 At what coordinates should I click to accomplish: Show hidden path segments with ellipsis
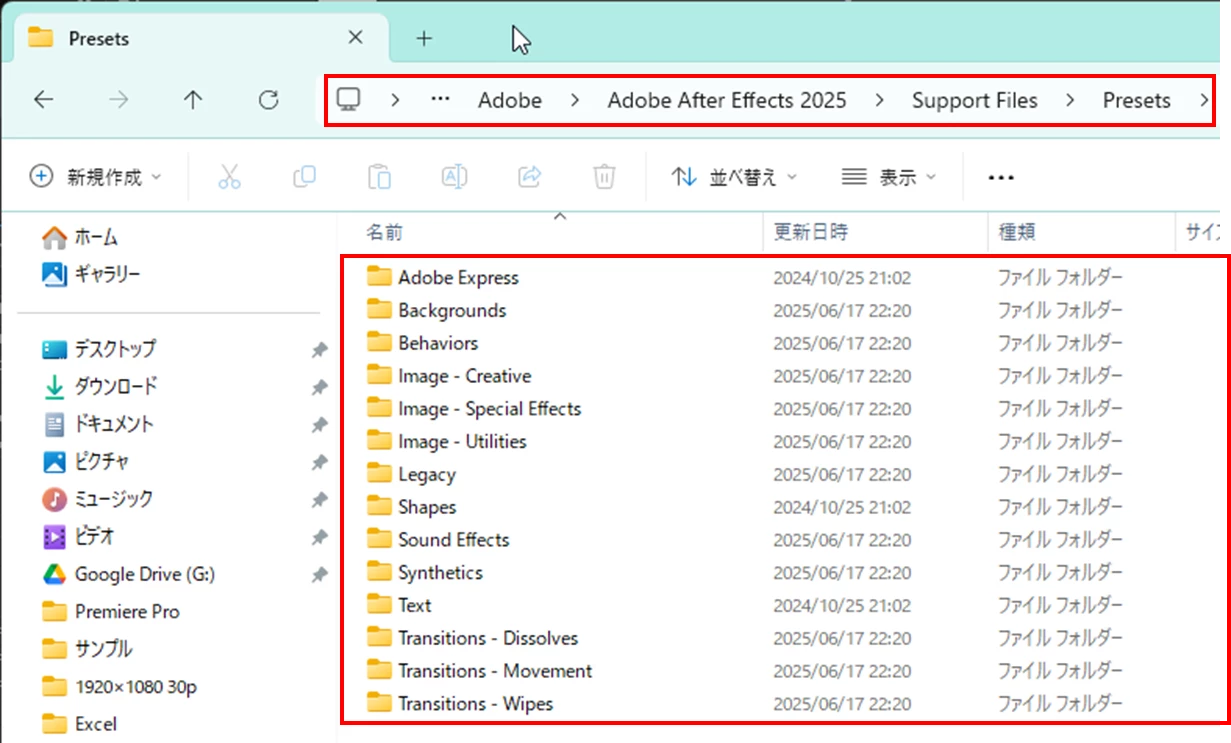click(441, 100)
